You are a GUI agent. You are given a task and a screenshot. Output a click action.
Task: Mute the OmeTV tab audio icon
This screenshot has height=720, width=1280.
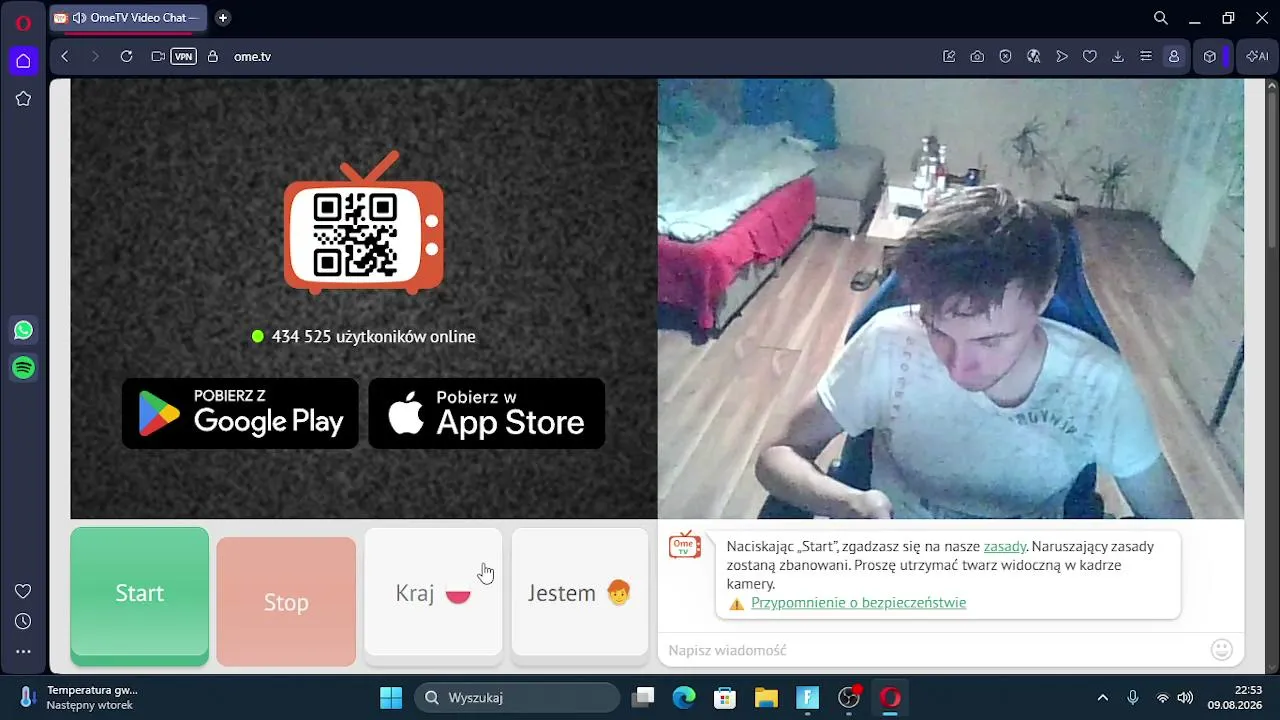click(x=79, y=18)
